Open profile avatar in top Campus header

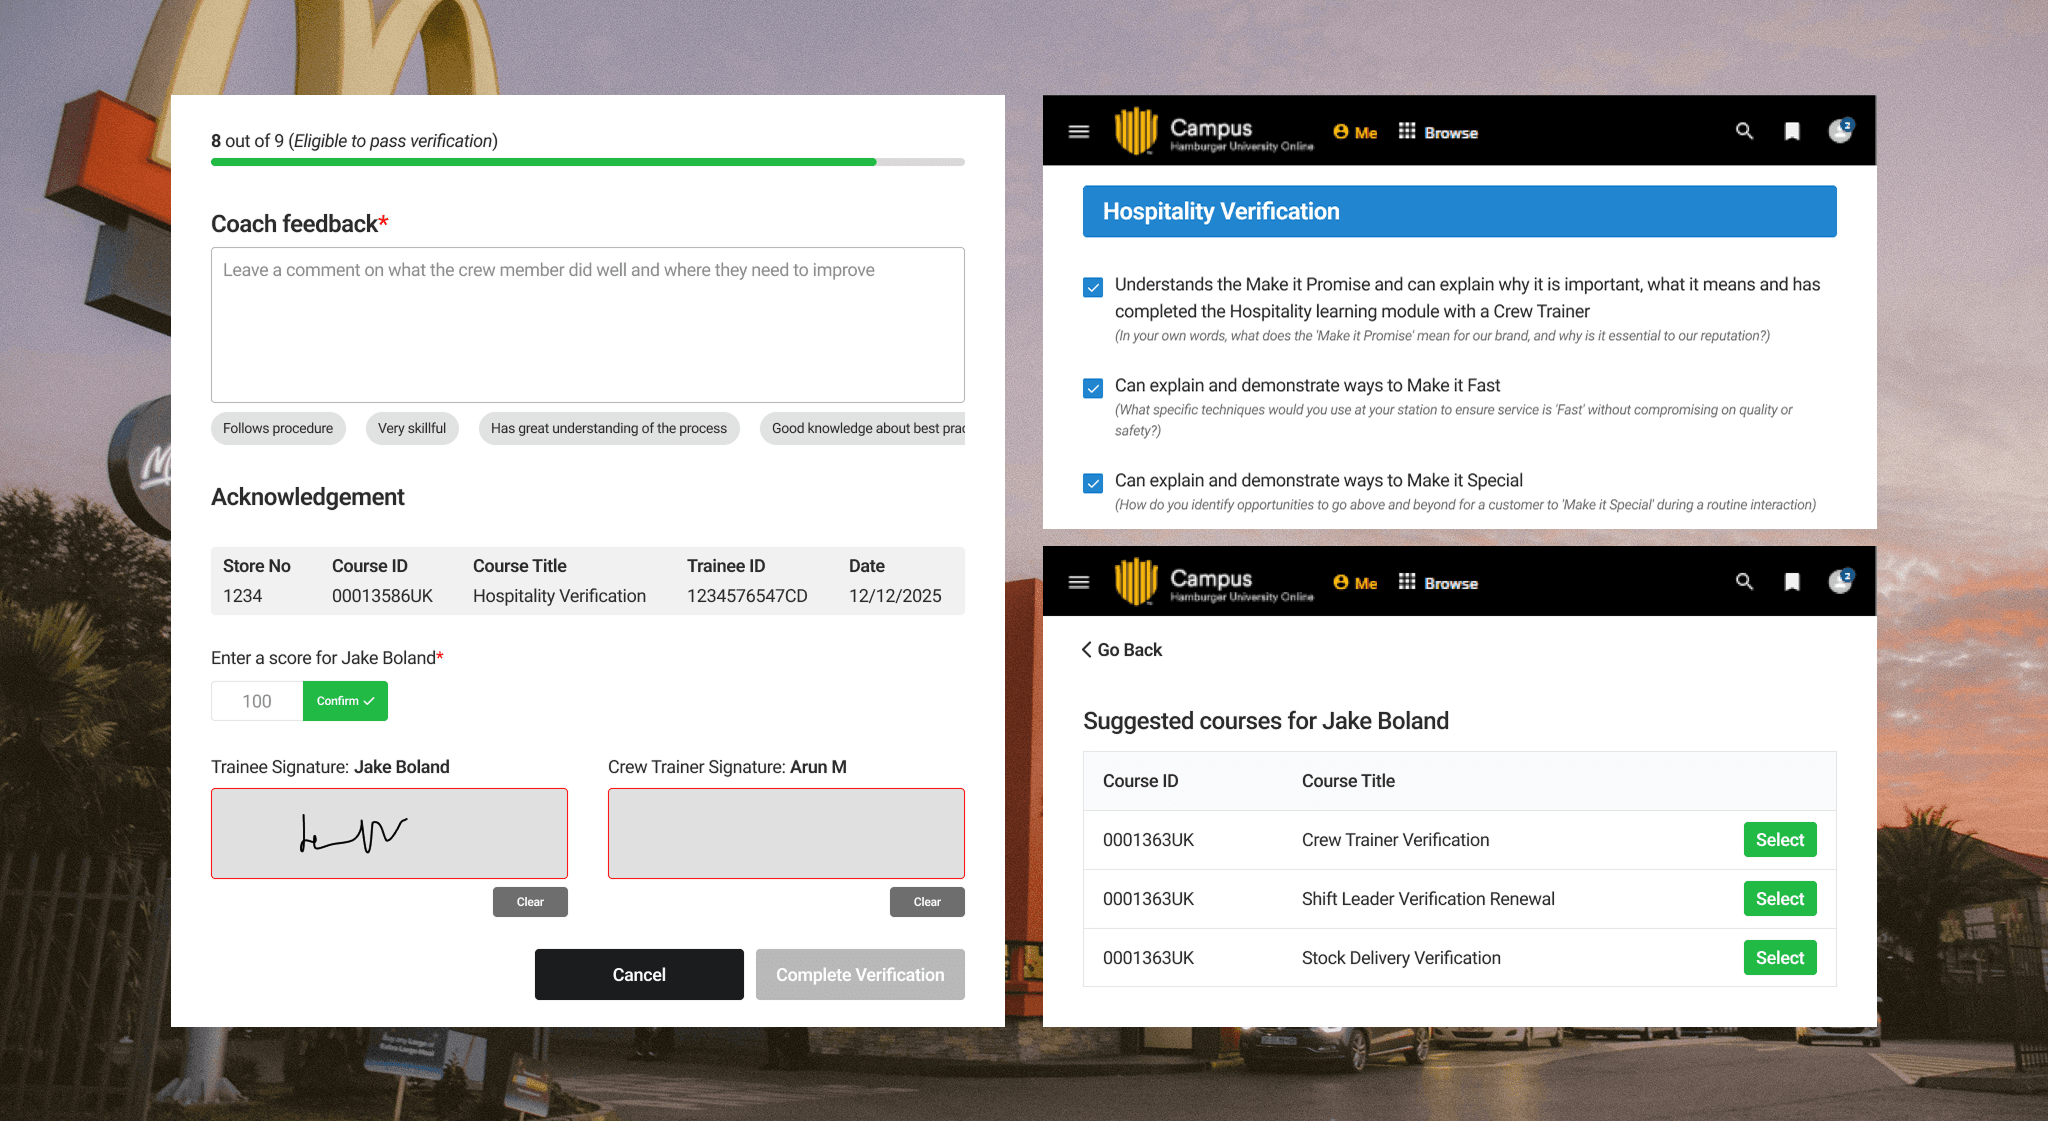point(1840,131)
